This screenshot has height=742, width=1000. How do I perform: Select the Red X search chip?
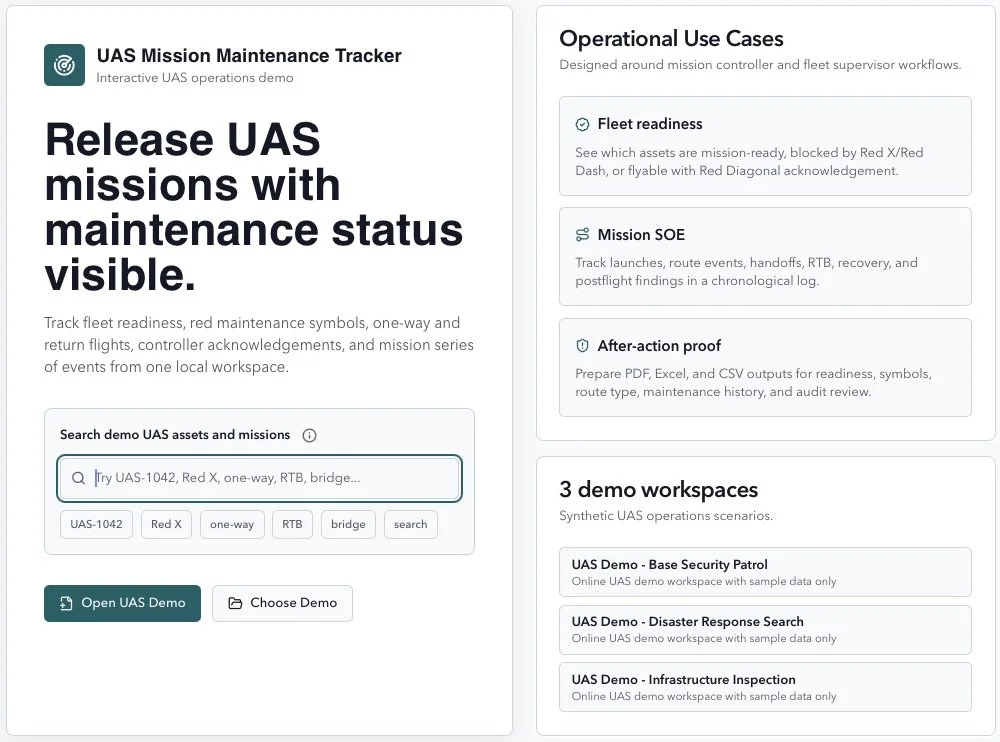tap(166, 524)
